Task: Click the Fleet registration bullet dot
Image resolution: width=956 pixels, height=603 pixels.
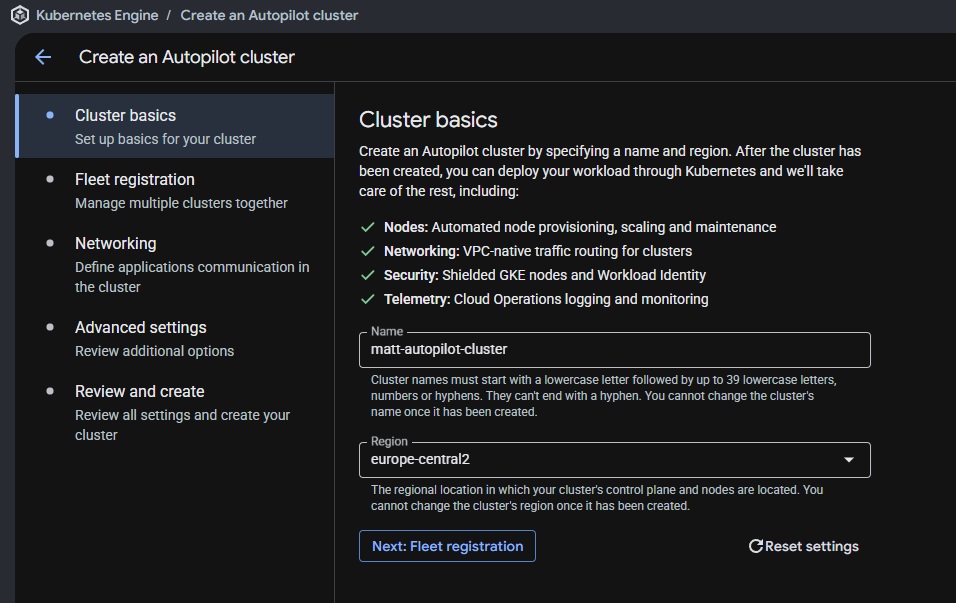Action: point(50,179)
